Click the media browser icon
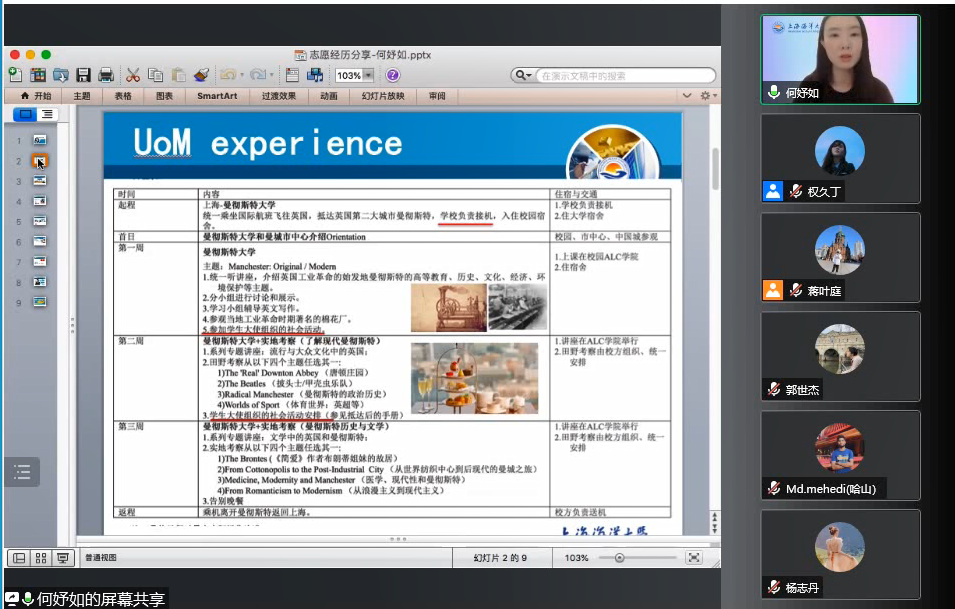Viewport: 955px width, 609px height. [315, 75]
